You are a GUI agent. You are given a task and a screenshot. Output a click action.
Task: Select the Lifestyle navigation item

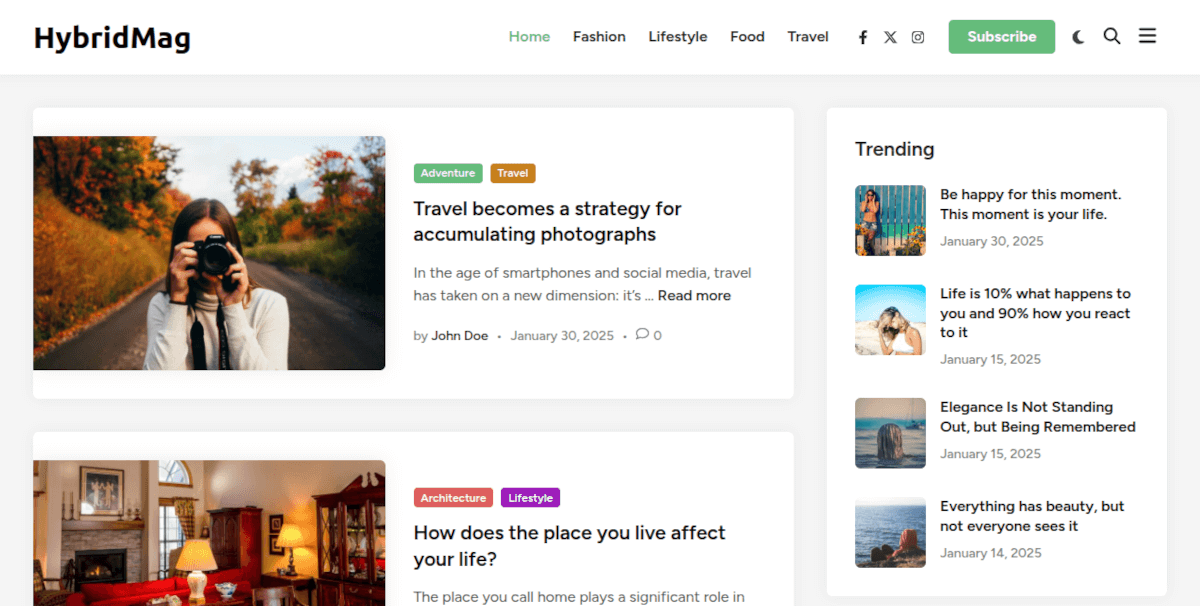[x=677, y=37]
